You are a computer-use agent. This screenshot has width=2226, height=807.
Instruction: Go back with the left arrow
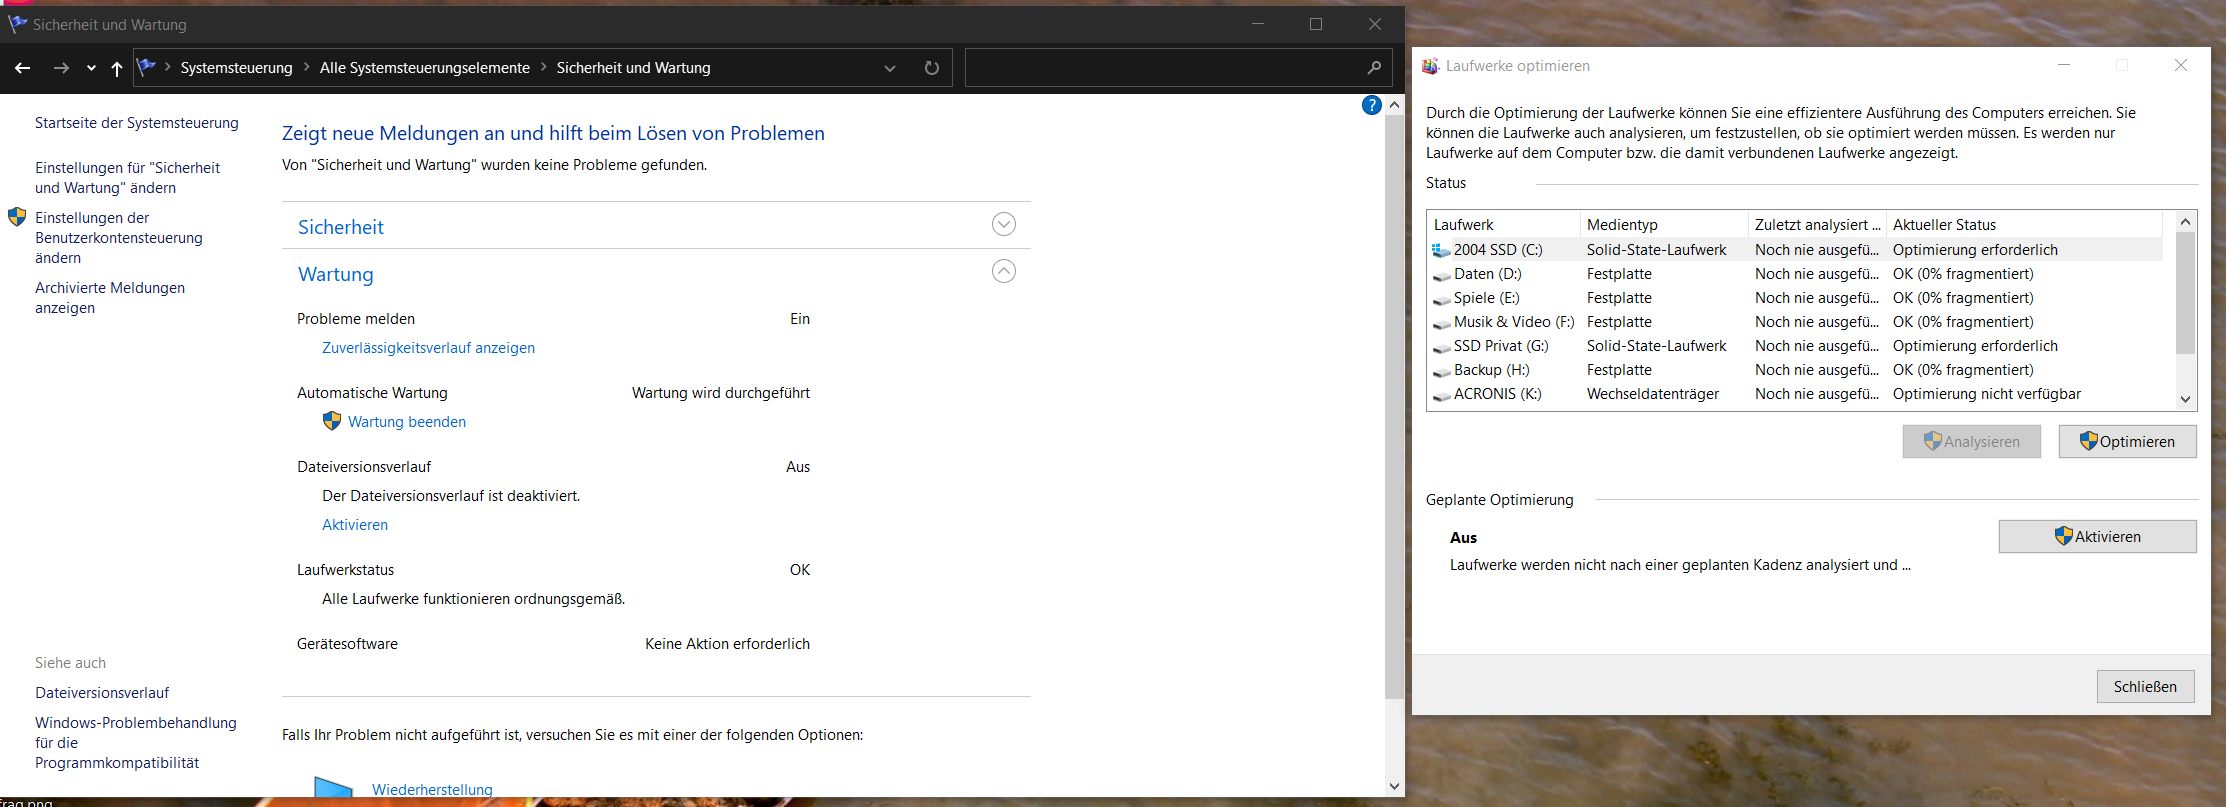(x=22, y=68)
